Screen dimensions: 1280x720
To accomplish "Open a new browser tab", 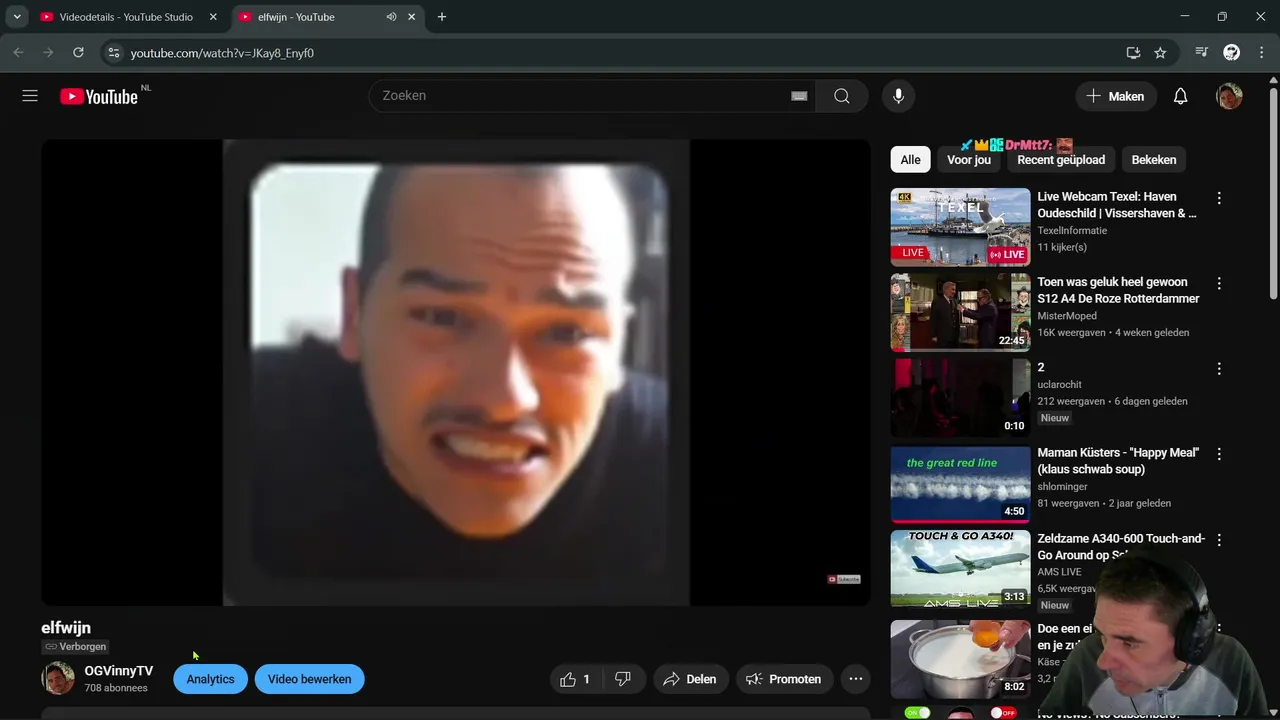I will click(442, 17).
